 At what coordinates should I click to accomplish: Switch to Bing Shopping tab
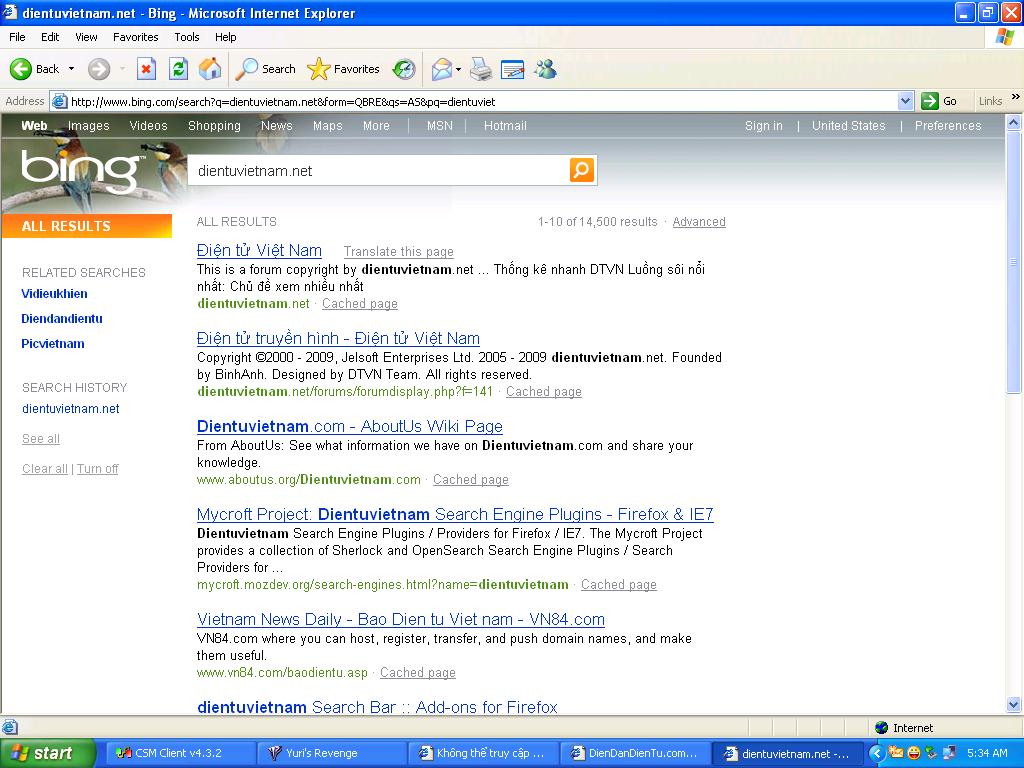pos(214,125)
